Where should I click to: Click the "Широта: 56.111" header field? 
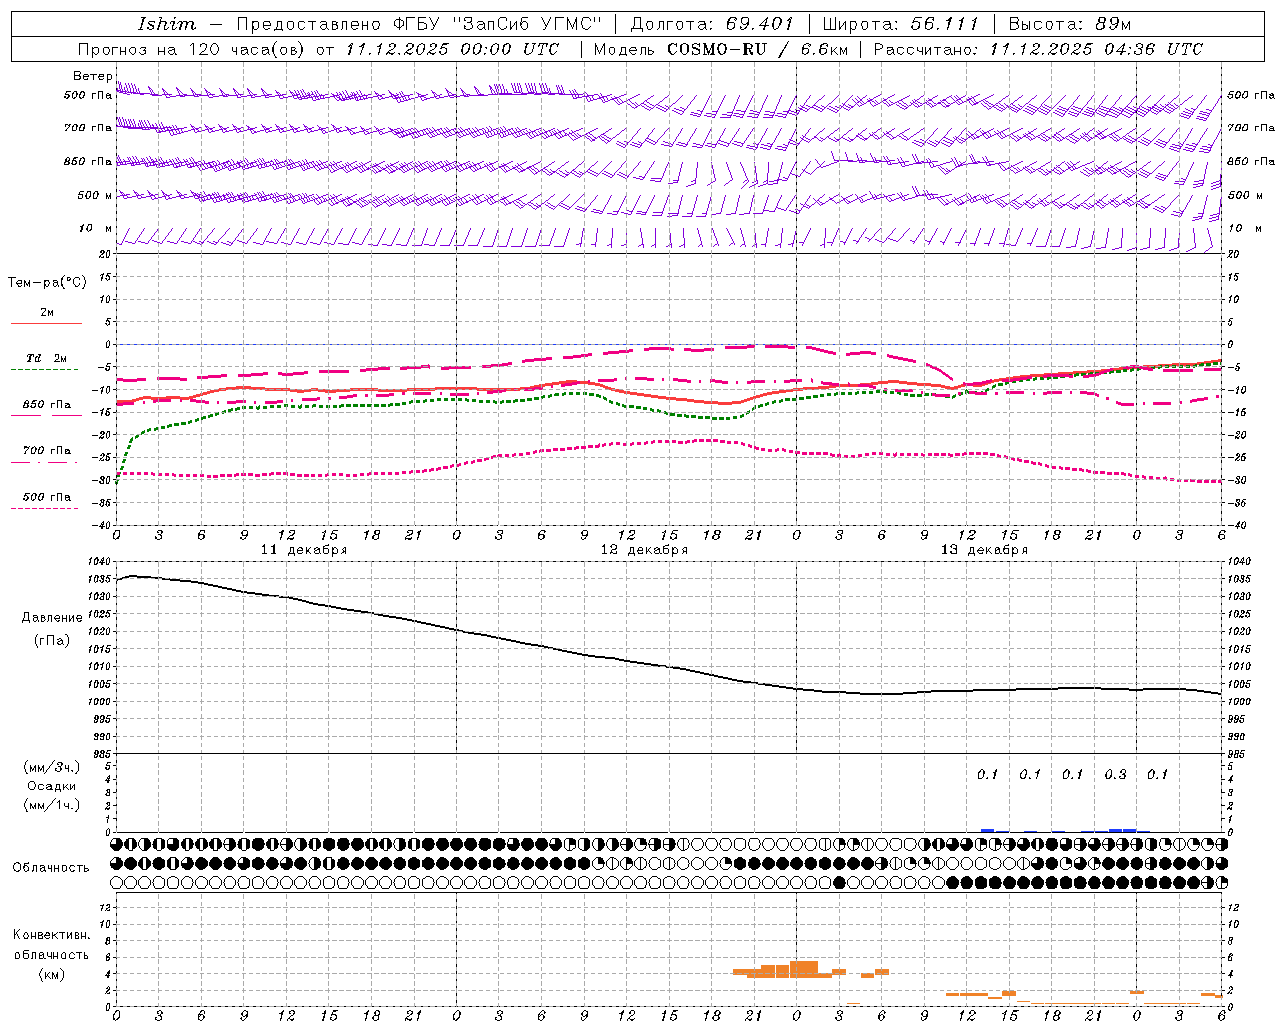(x=900, y=24)
